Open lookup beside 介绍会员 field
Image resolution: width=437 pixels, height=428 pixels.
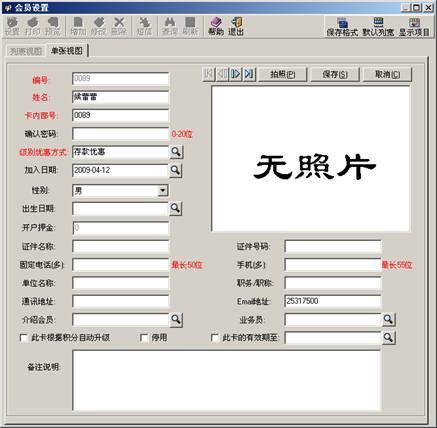[176, 320]
